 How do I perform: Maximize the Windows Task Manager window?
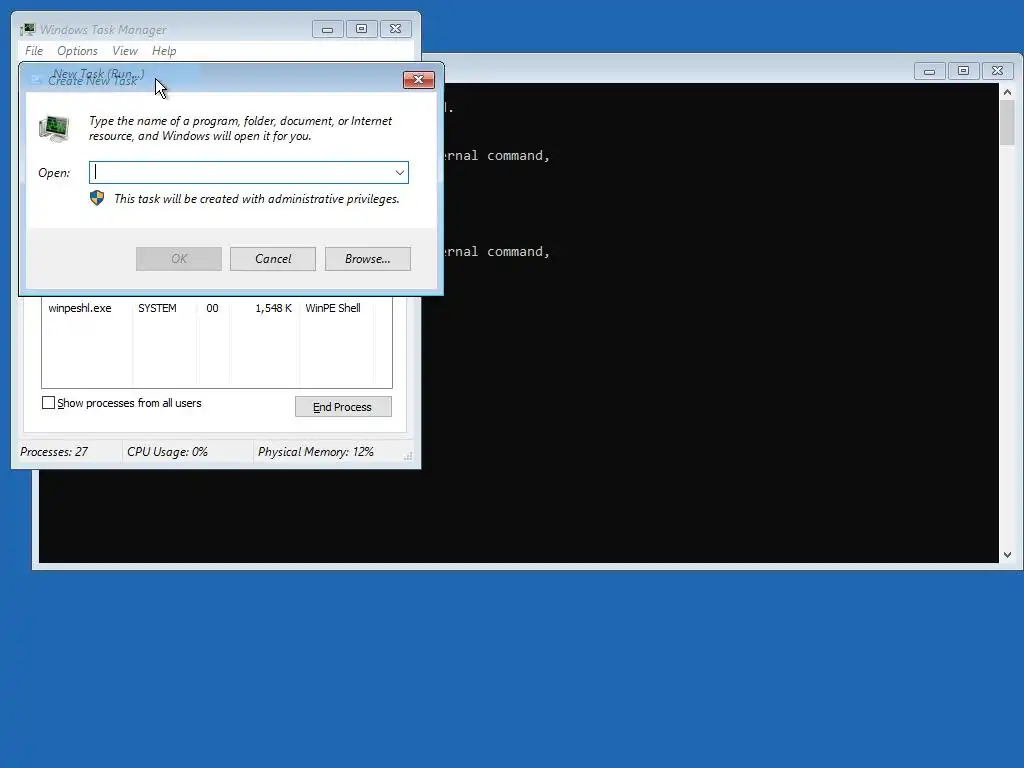[x=361, y=29]
